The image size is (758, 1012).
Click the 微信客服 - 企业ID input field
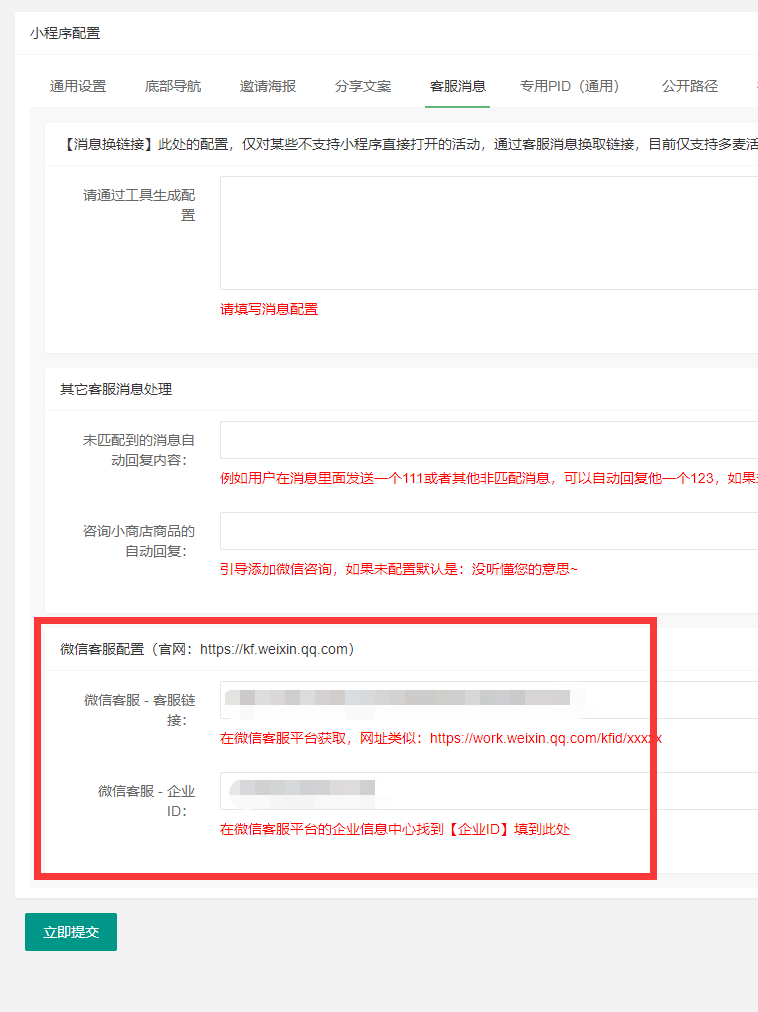(489, 791)
